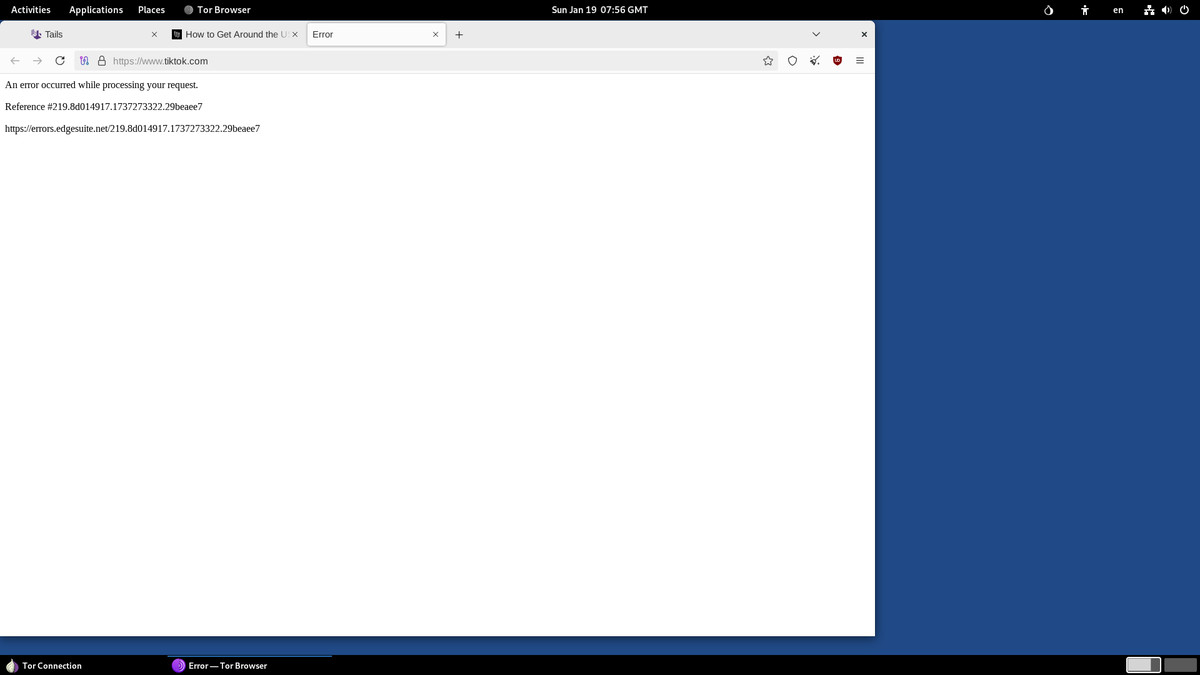Viewport: 1200px width, 675px height.
Task: Open the Tor circuit display icon
Action: [x=85, y=61]
